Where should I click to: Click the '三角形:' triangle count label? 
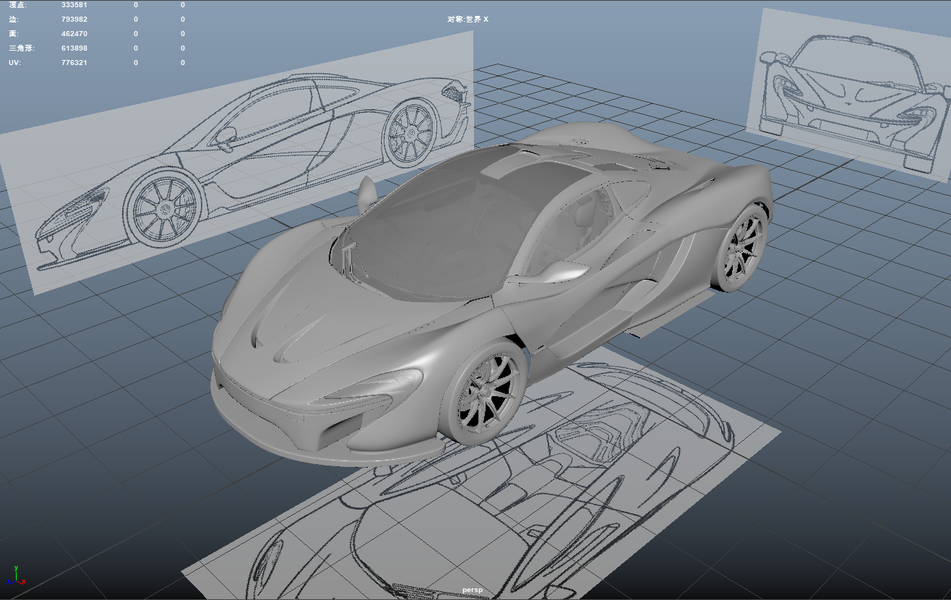[21, 49]
